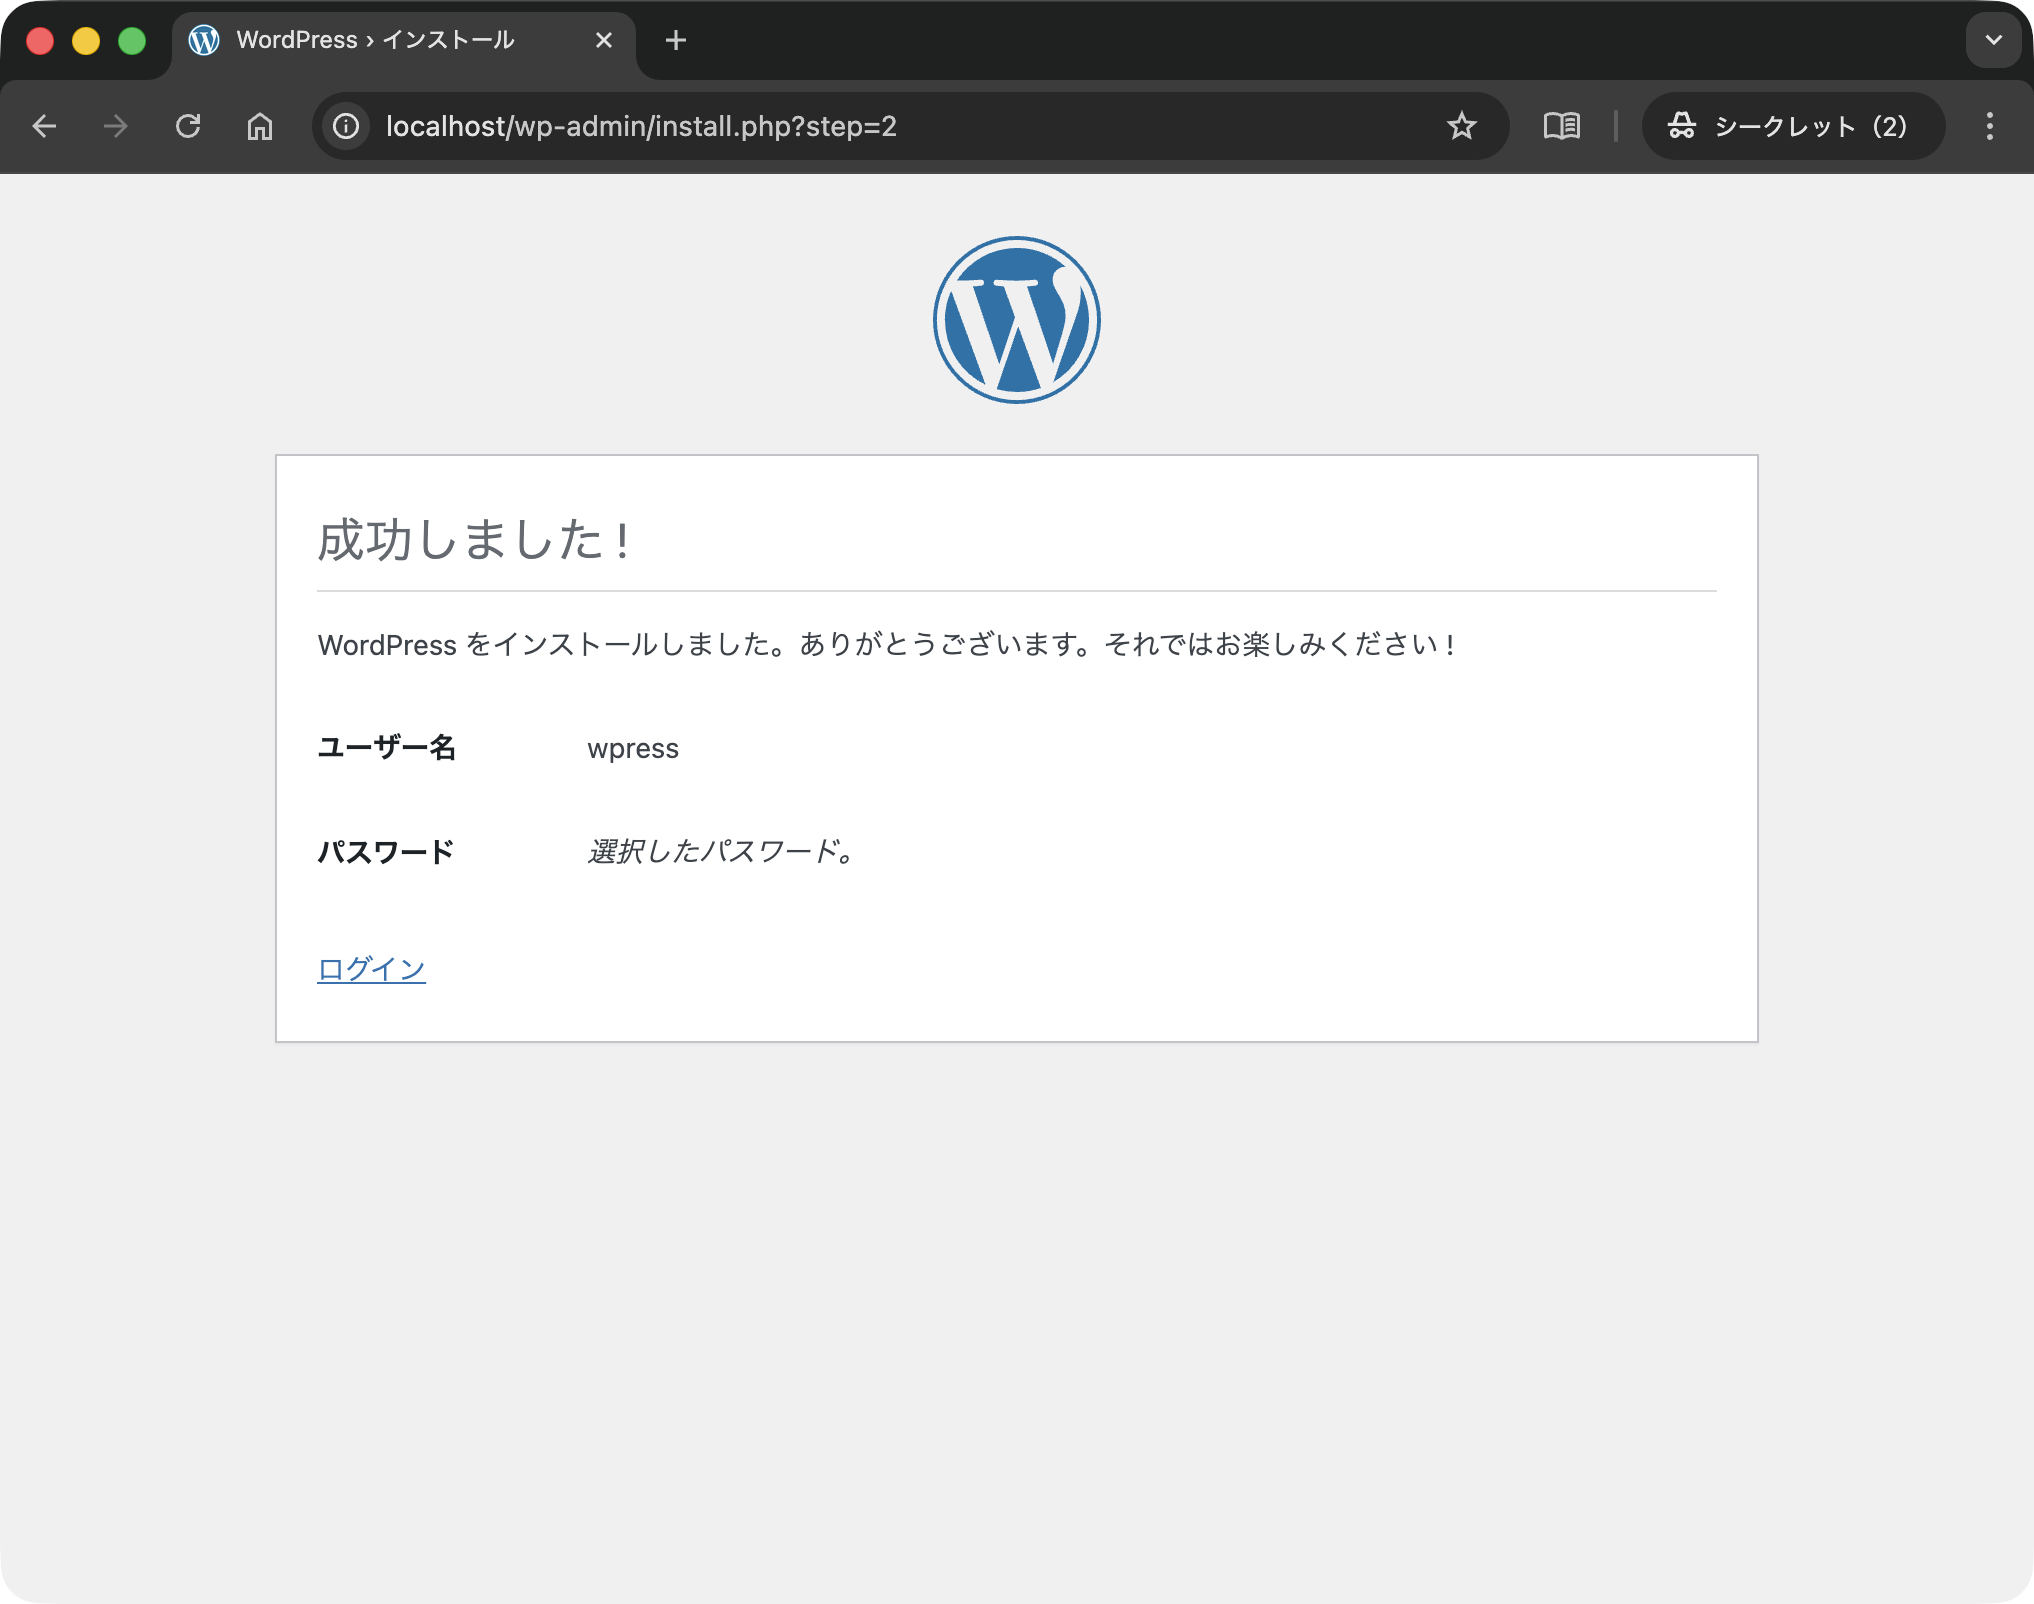
Task: Open the three-dot browser menu
Action: pyautogui.click(x=1989, y=126)
